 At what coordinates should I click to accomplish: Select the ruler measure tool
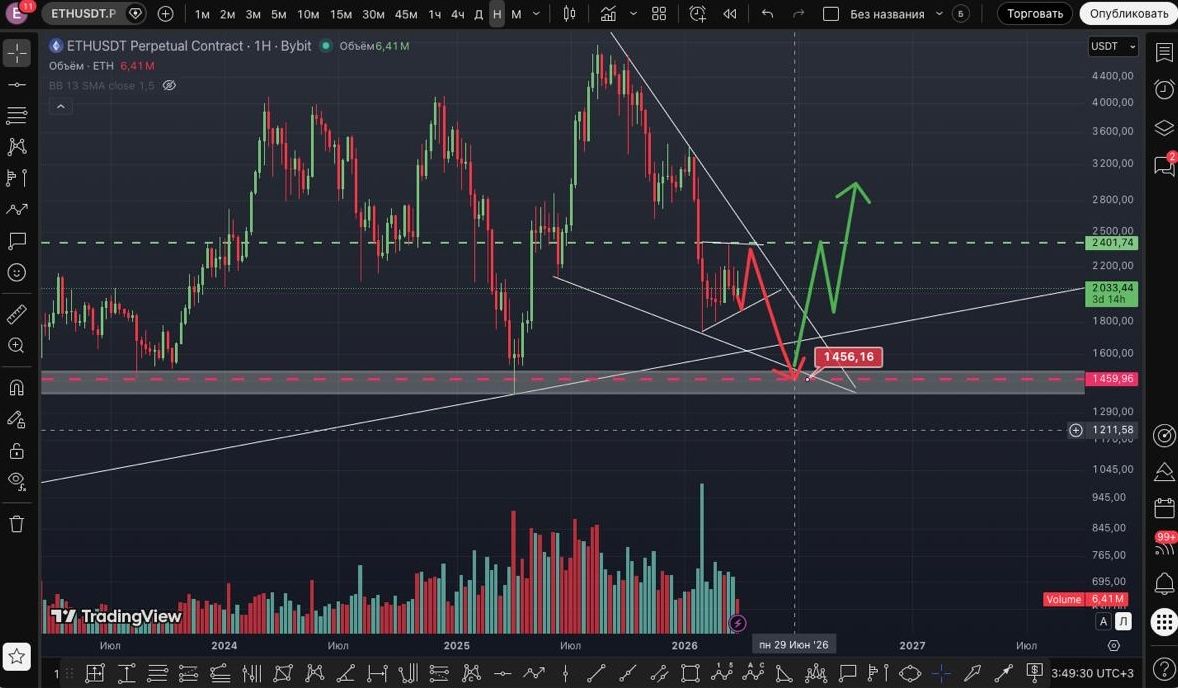(16, 314)
